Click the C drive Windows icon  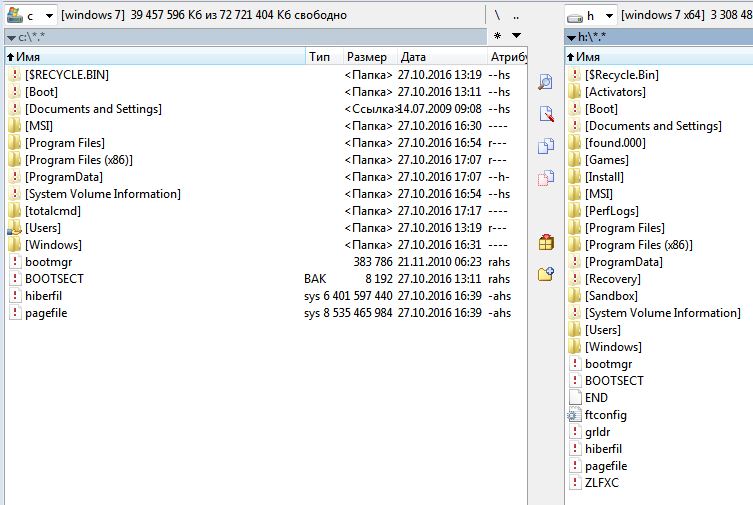pyautogui.click(x=15, y=15)
